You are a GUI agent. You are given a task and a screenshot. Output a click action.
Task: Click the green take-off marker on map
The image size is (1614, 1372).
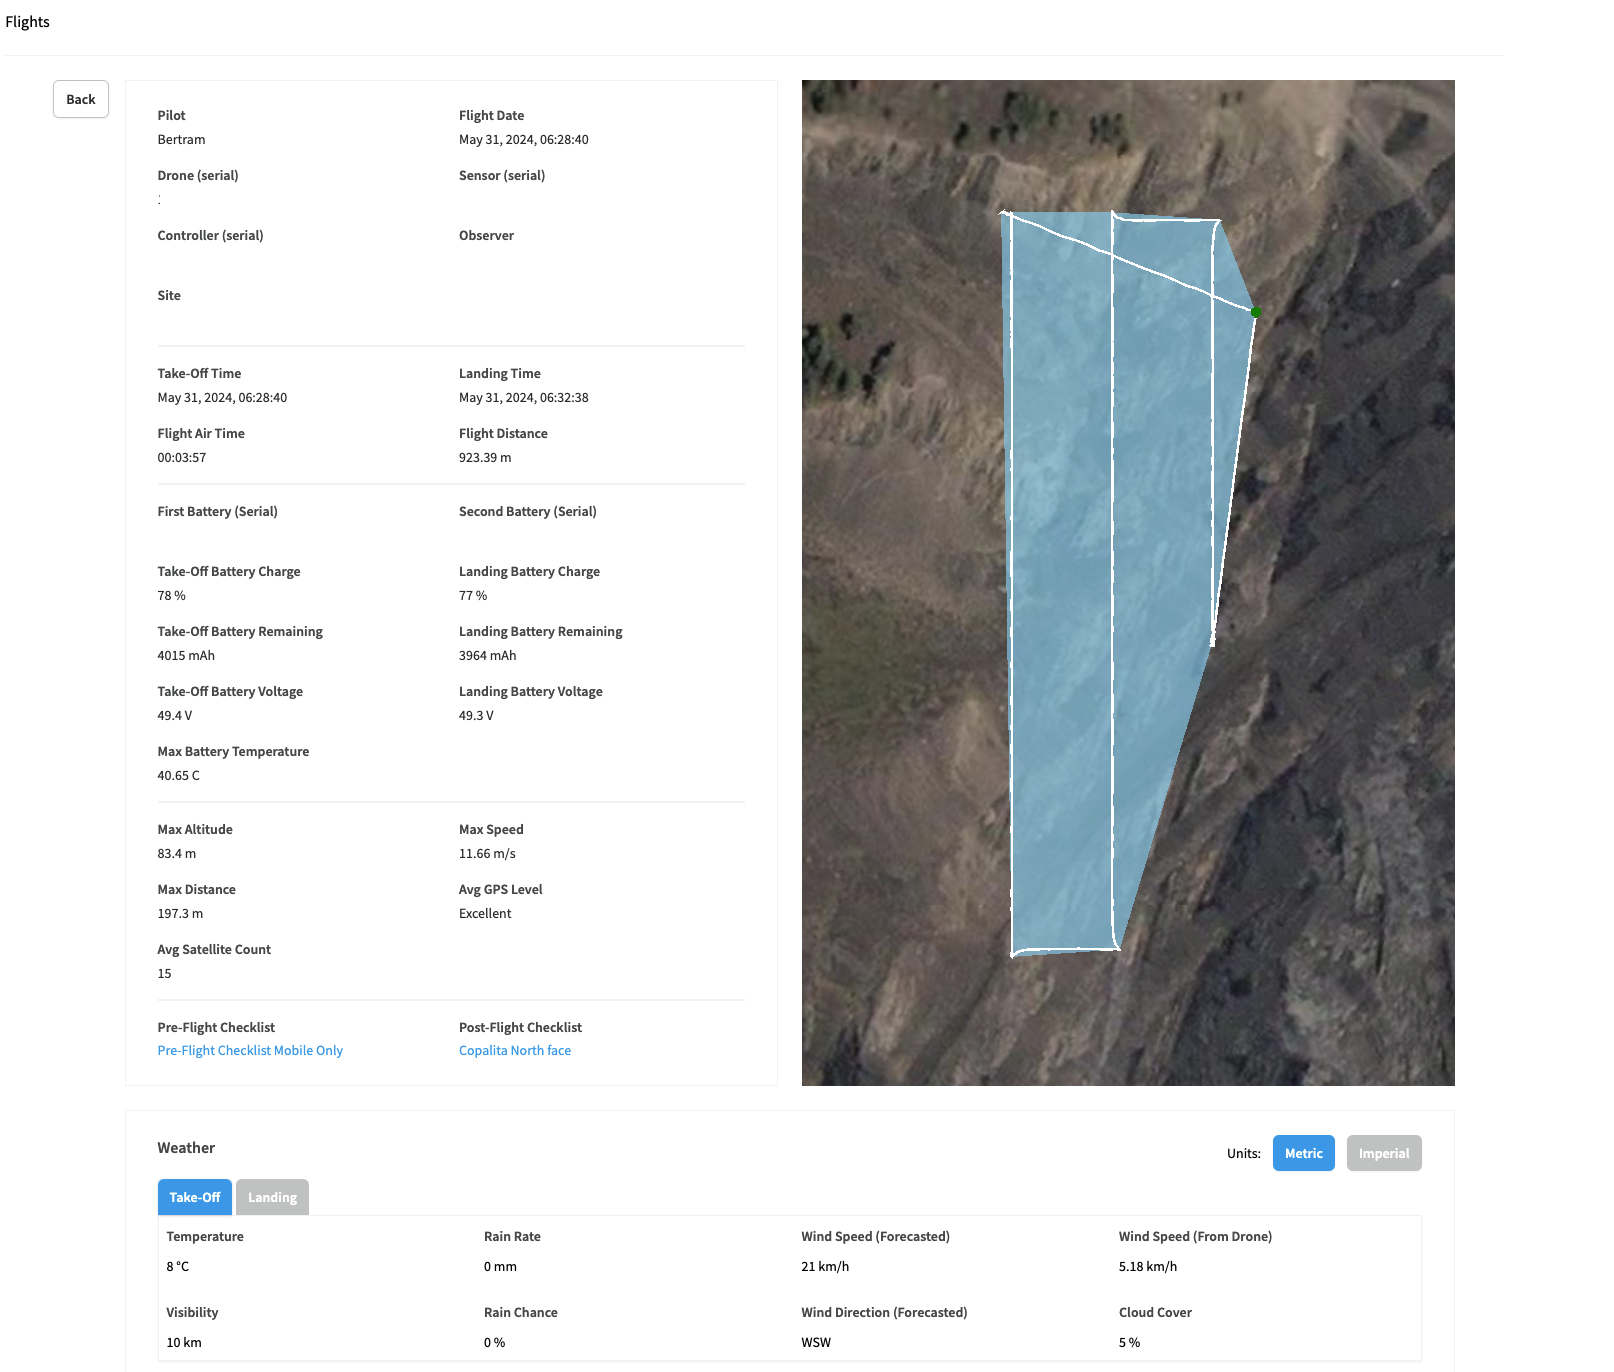point(1256,312)
